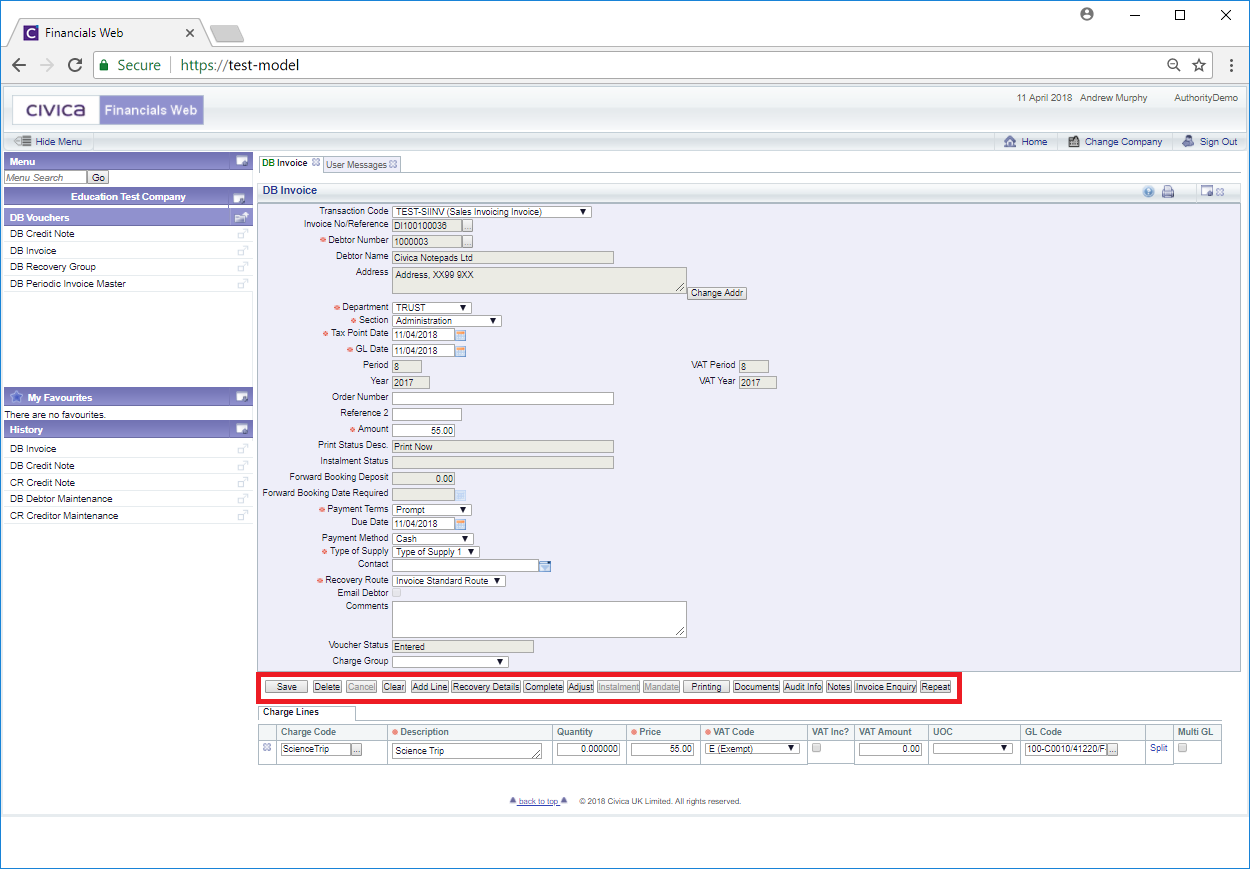The image size is (1250, 869).
Task: Open DB Recovery Group new window icon
Action: click(x=243, y=267)
